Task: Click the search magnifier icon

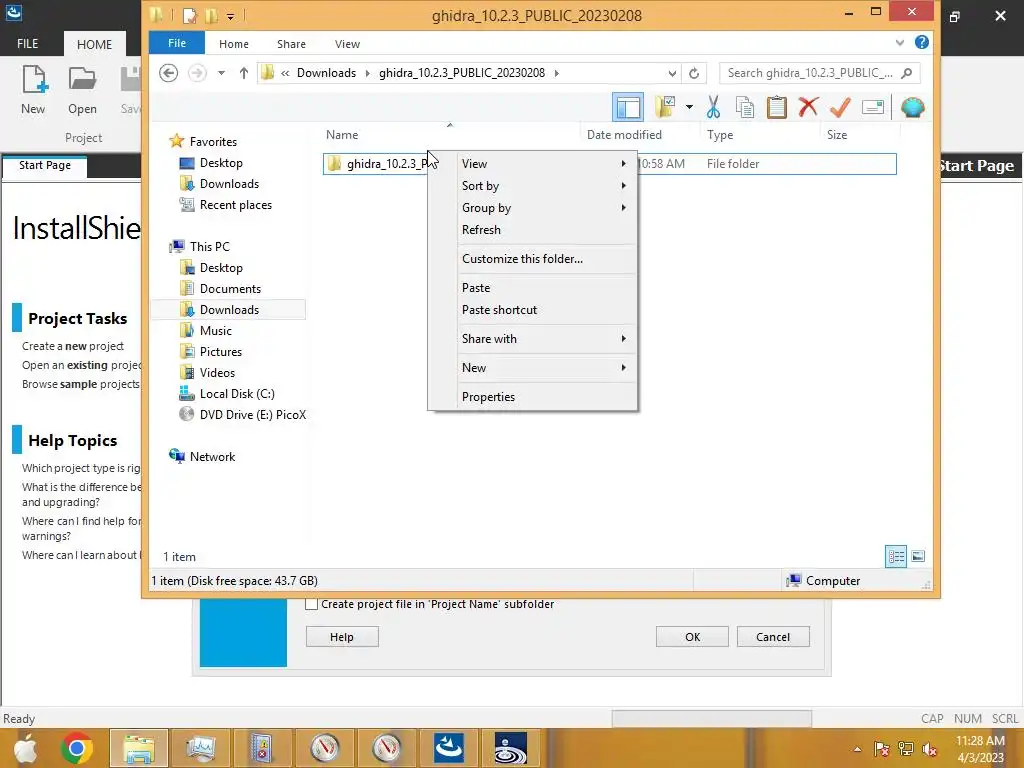Action: pyautogui.click(x=906, y=73)
